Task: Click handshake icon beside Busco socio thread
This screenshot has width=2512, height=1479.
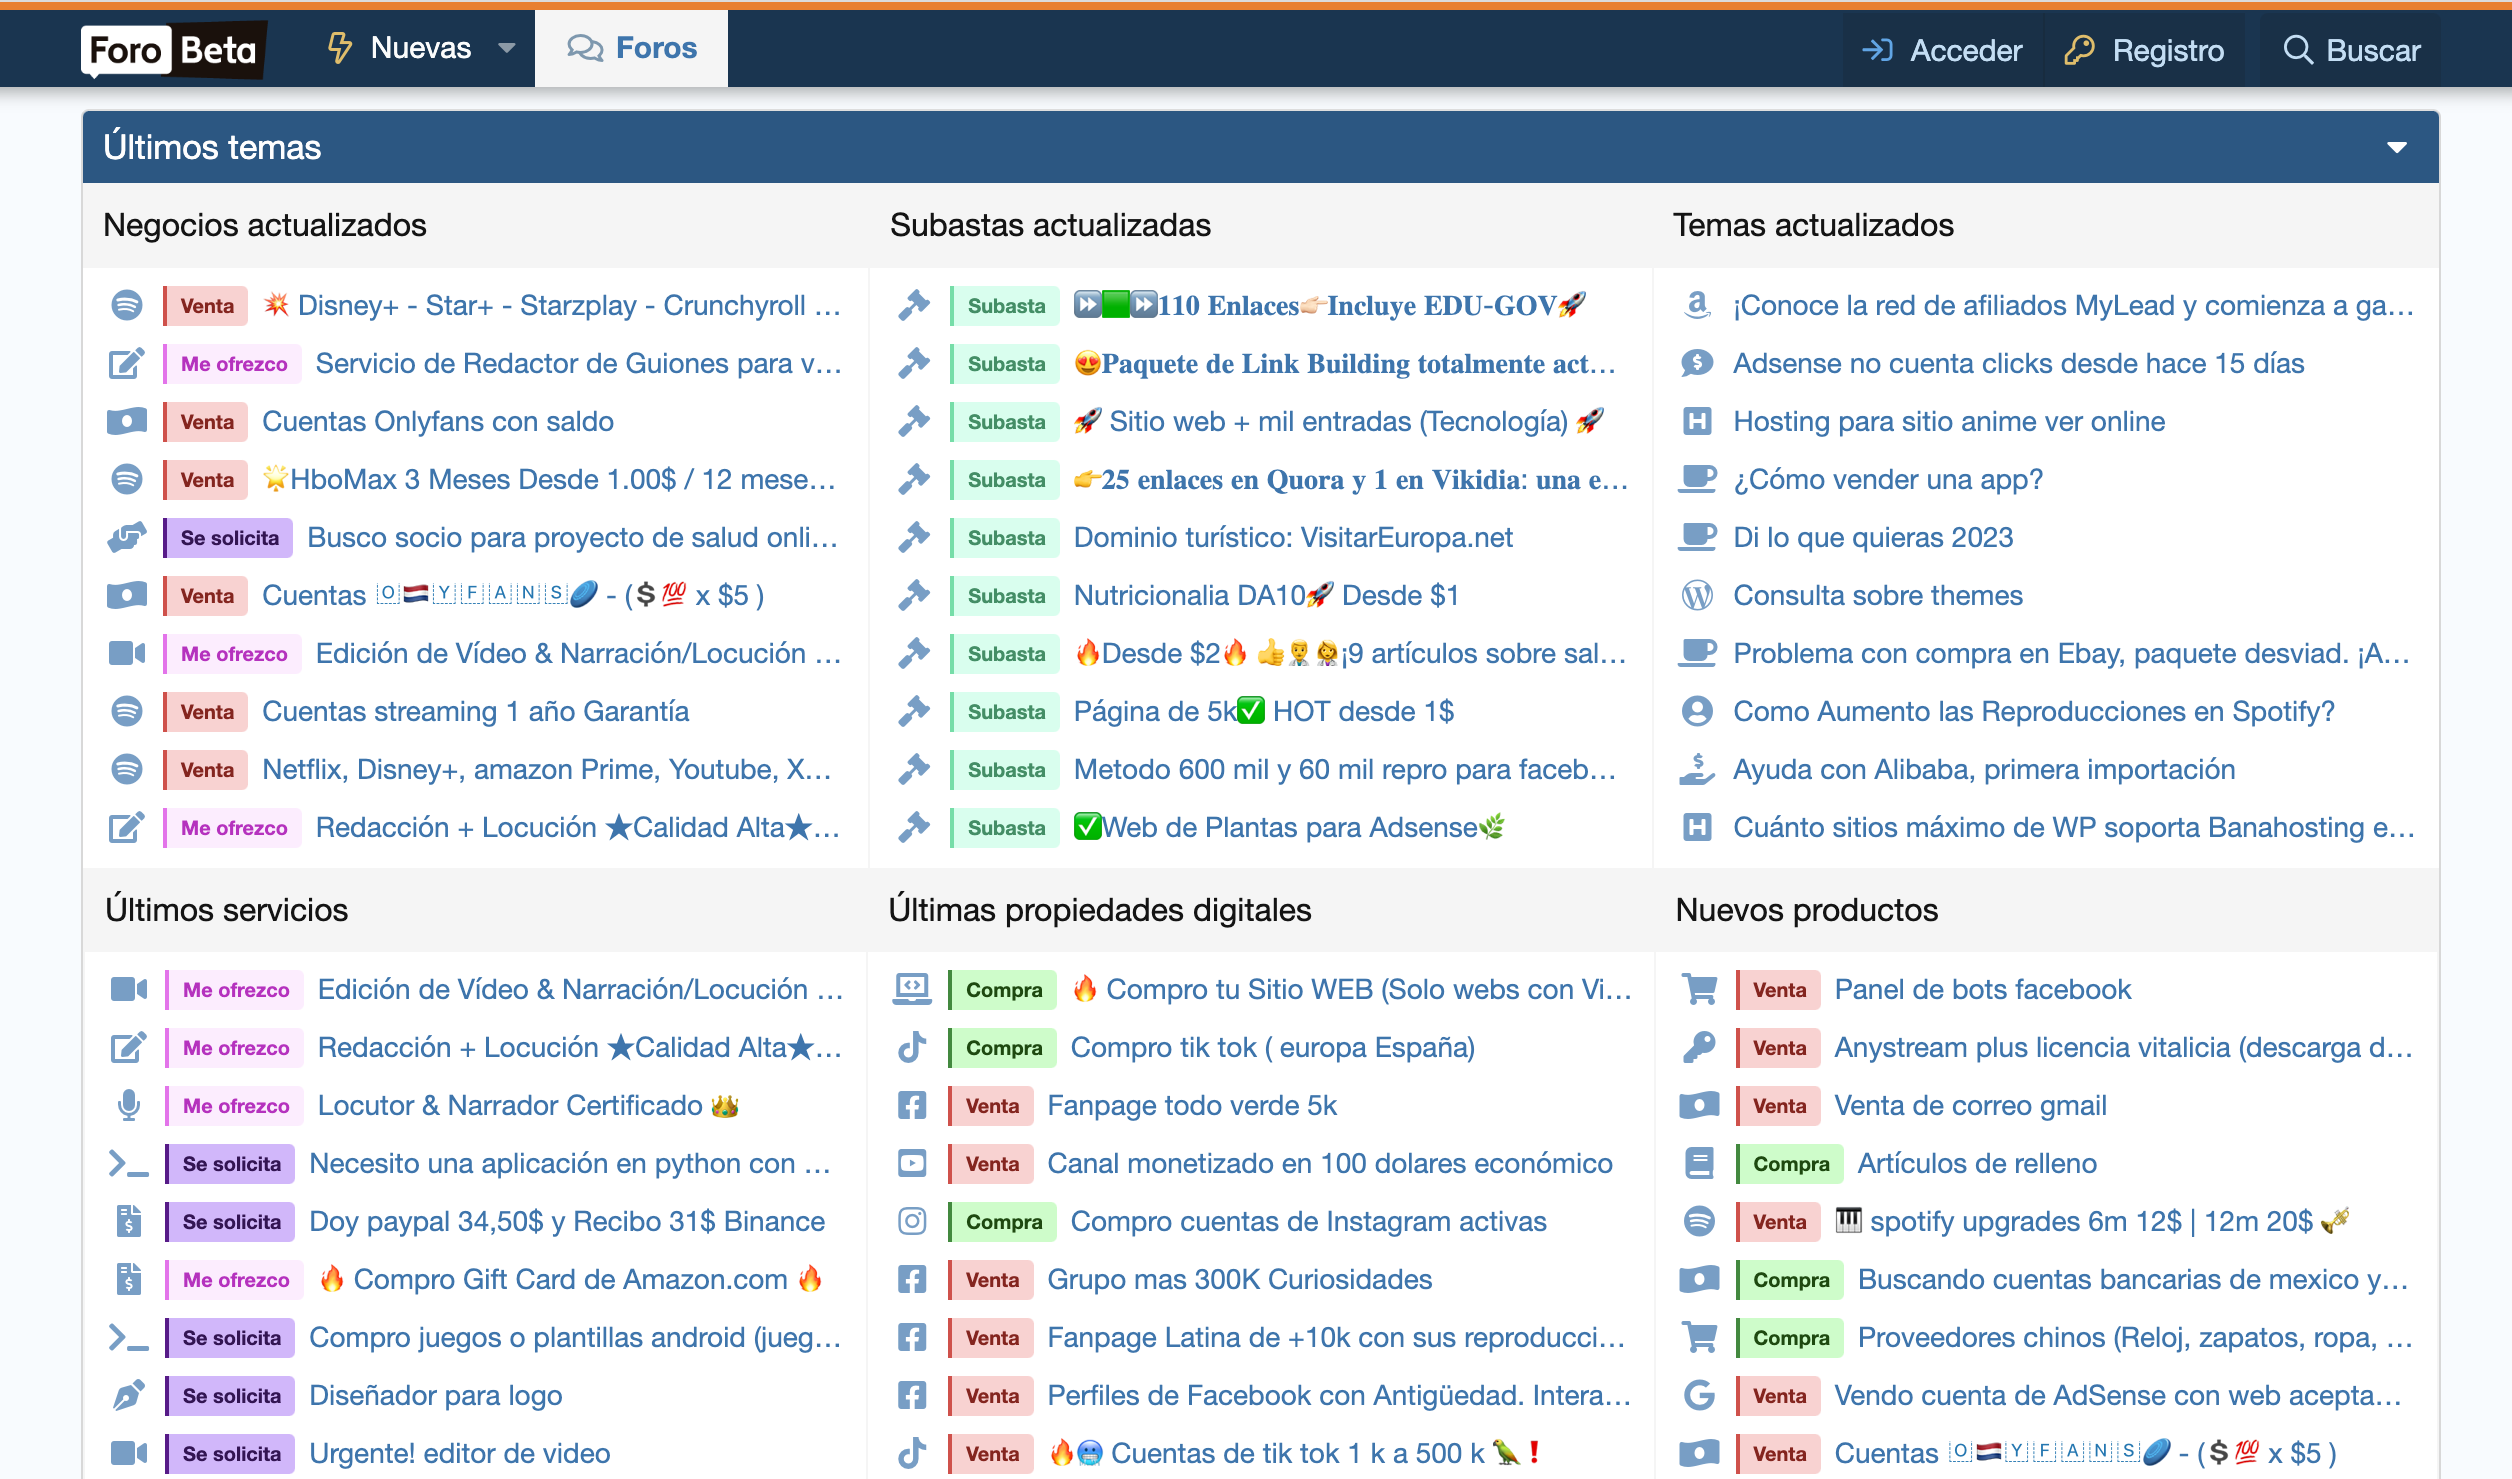Action: 127,537
